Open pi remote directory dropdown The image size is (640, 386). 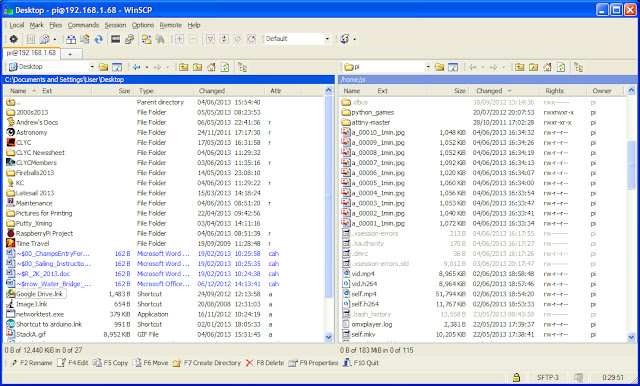tap(428, 67)
